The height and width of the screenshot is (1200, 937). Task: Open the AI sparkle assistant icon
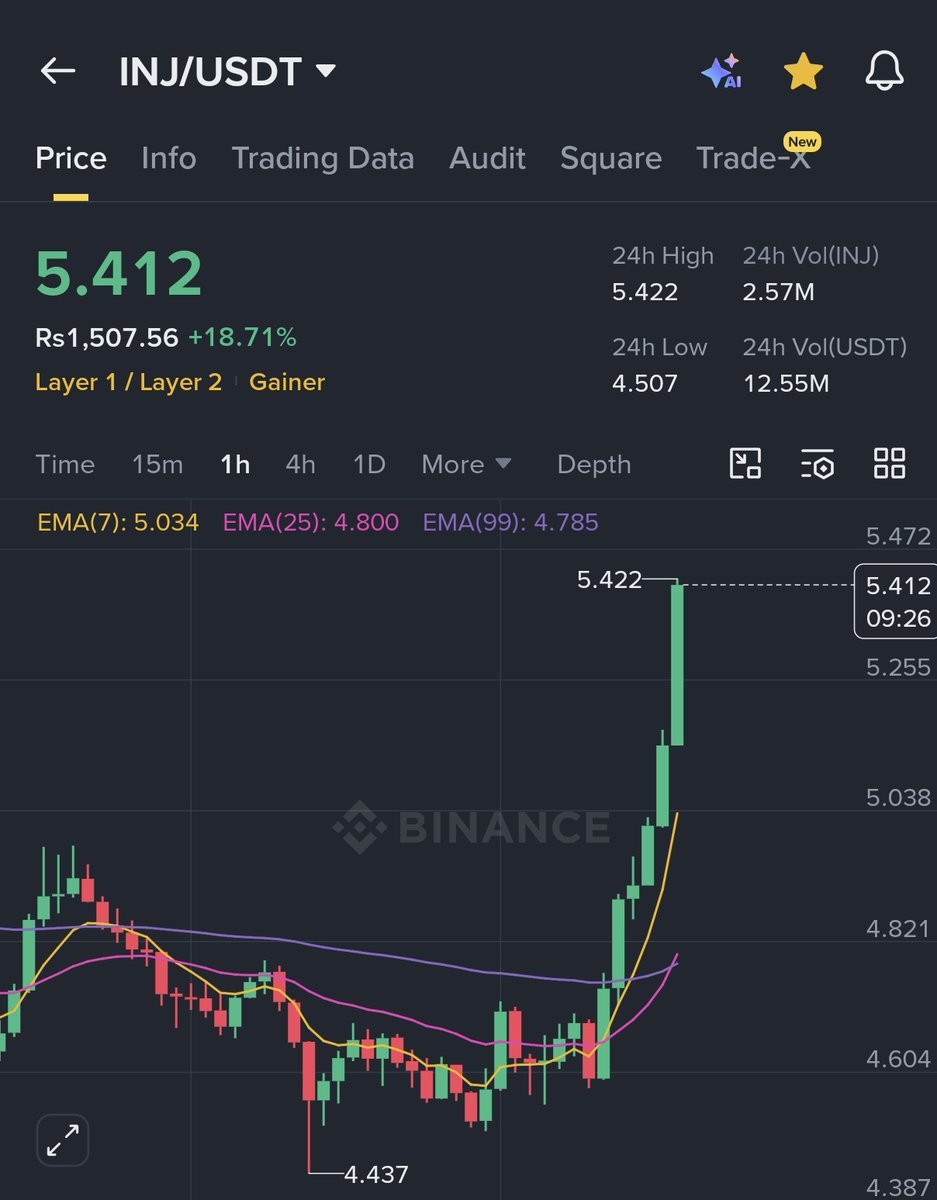pyautogui.click(x=721, y=72)
